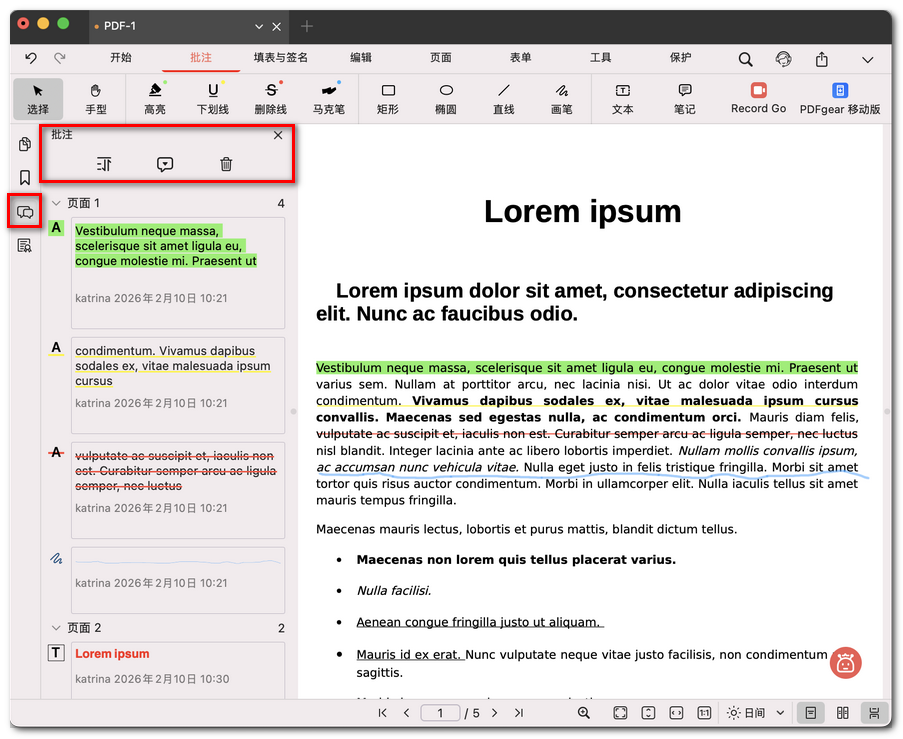
Task: Click the sort annotations icon
Action: pos(104,164)
